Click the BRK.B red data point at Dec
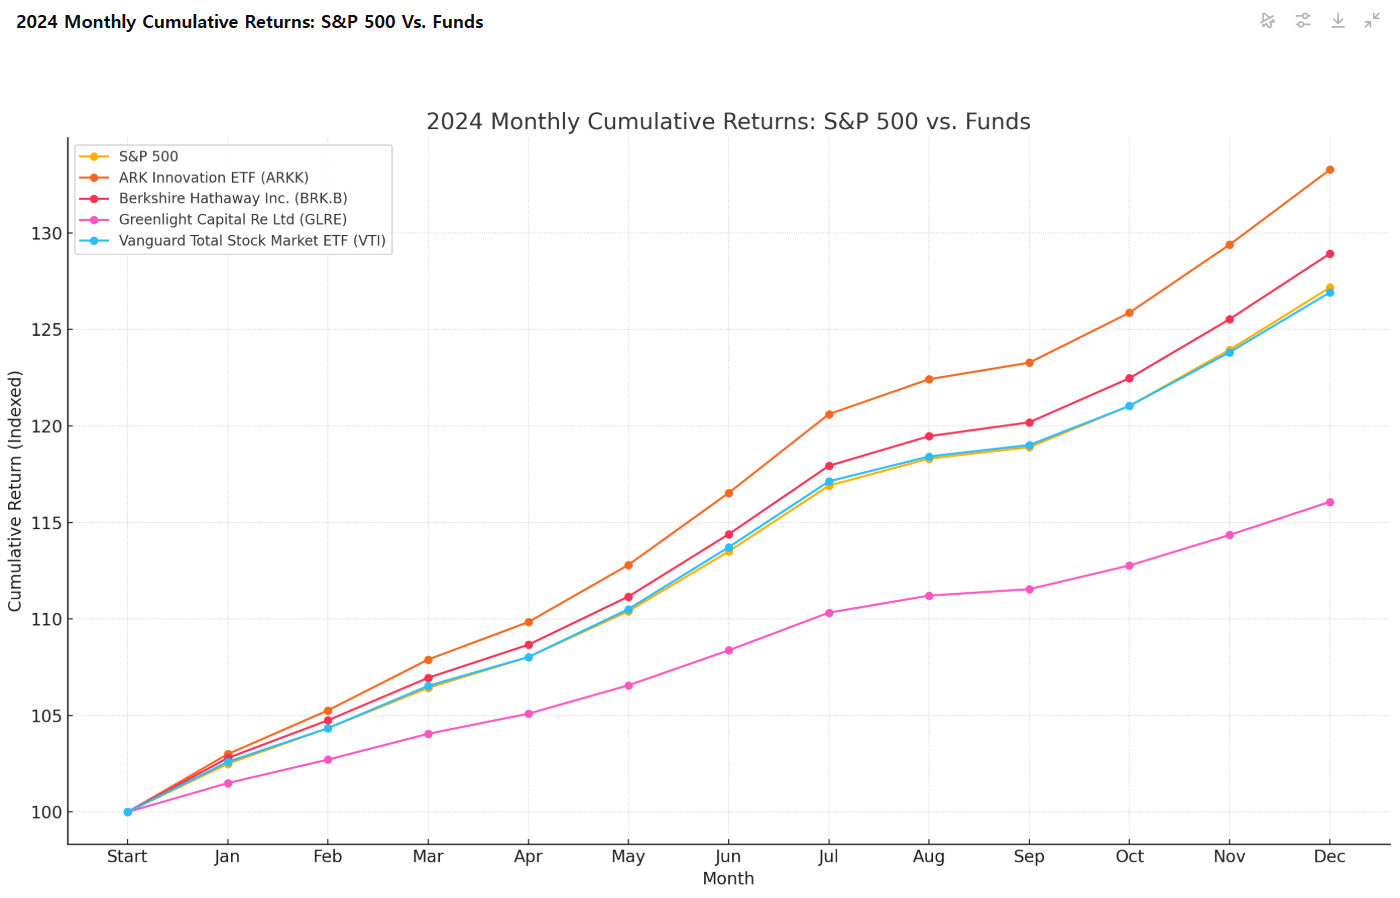Viewport: 1400px width, 898px height. [x=1329, y=254]
